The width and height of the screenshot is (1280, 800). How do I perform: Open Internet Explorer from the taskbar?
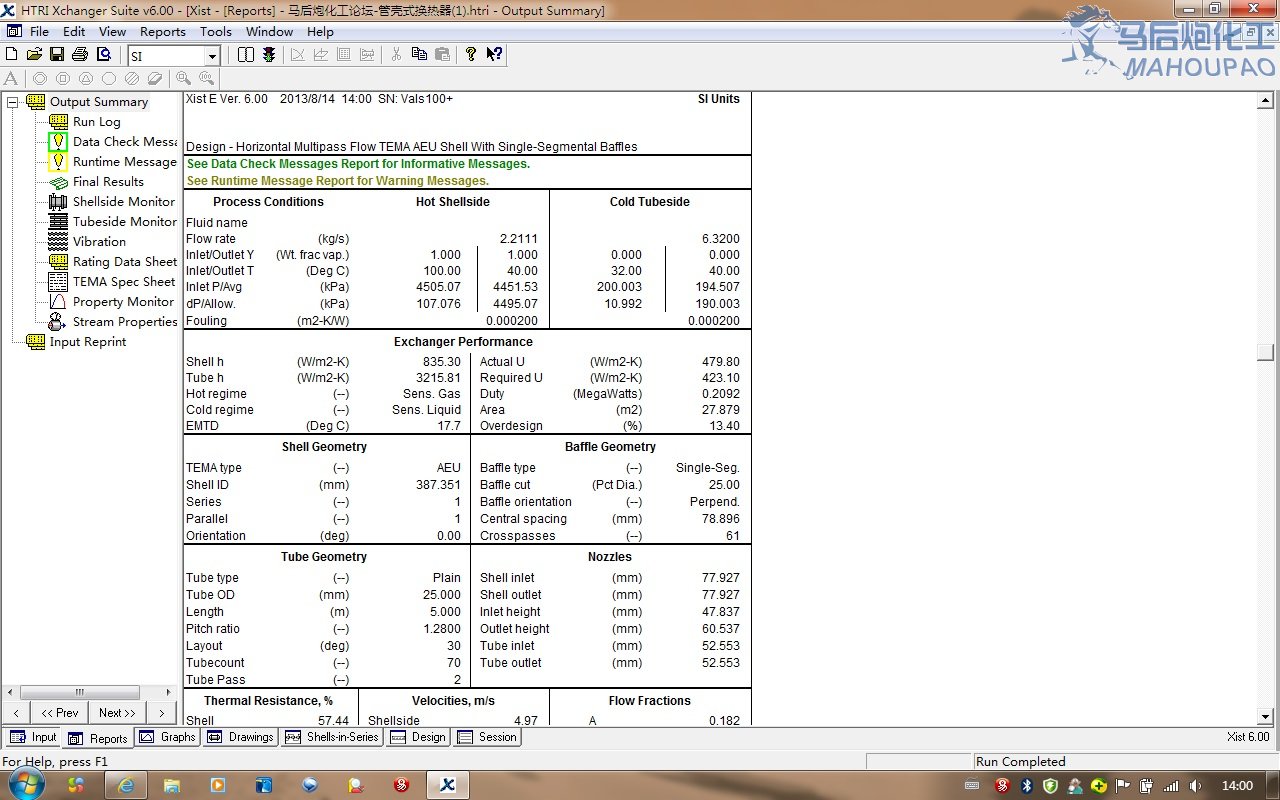126,786
